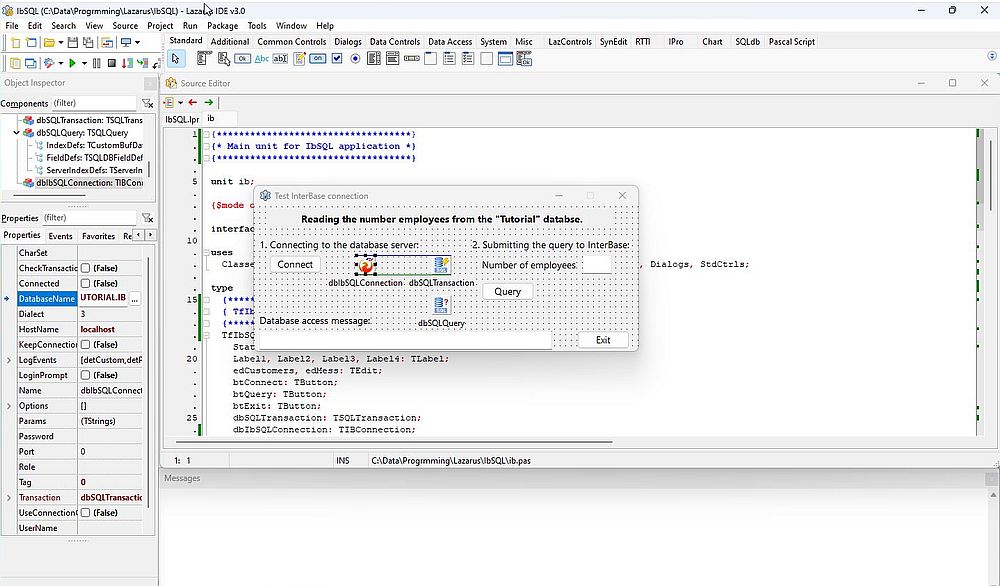Click the Components filter input field
This screenshot has height=586, width=1000.
(x=93, y=103)
